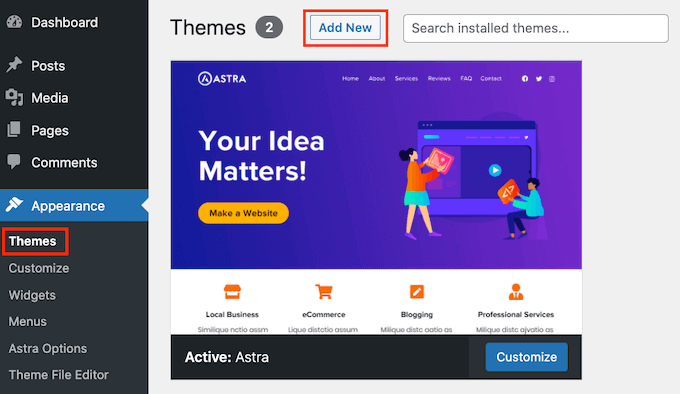Click the "Blogging" label text
This screenshot has width=680, height=394.
[417, 315]
